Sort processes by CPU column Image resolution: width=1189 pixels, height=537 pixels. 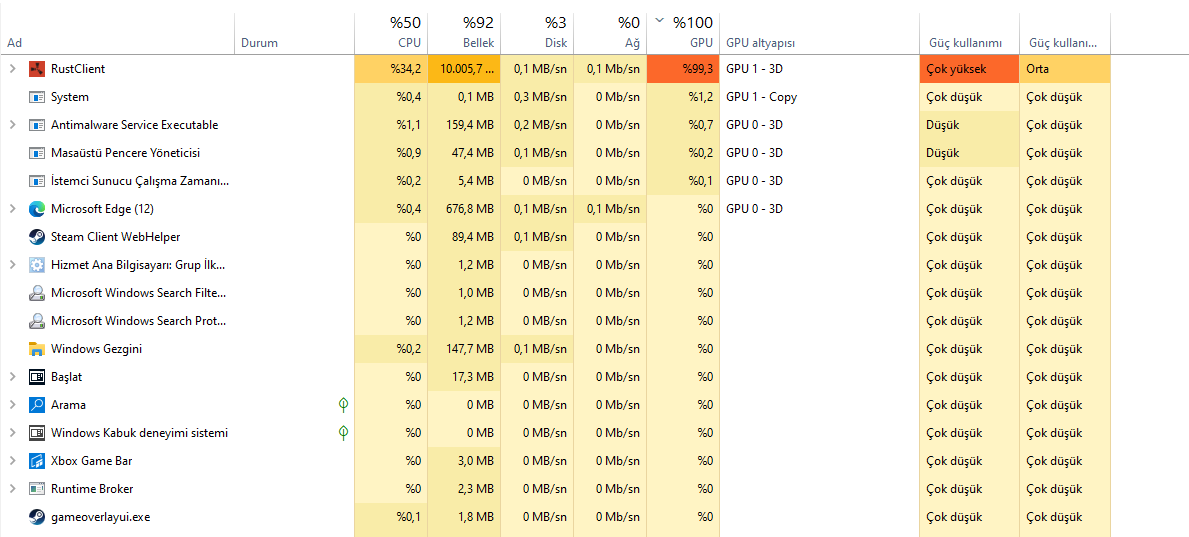[x=391, y=33]
